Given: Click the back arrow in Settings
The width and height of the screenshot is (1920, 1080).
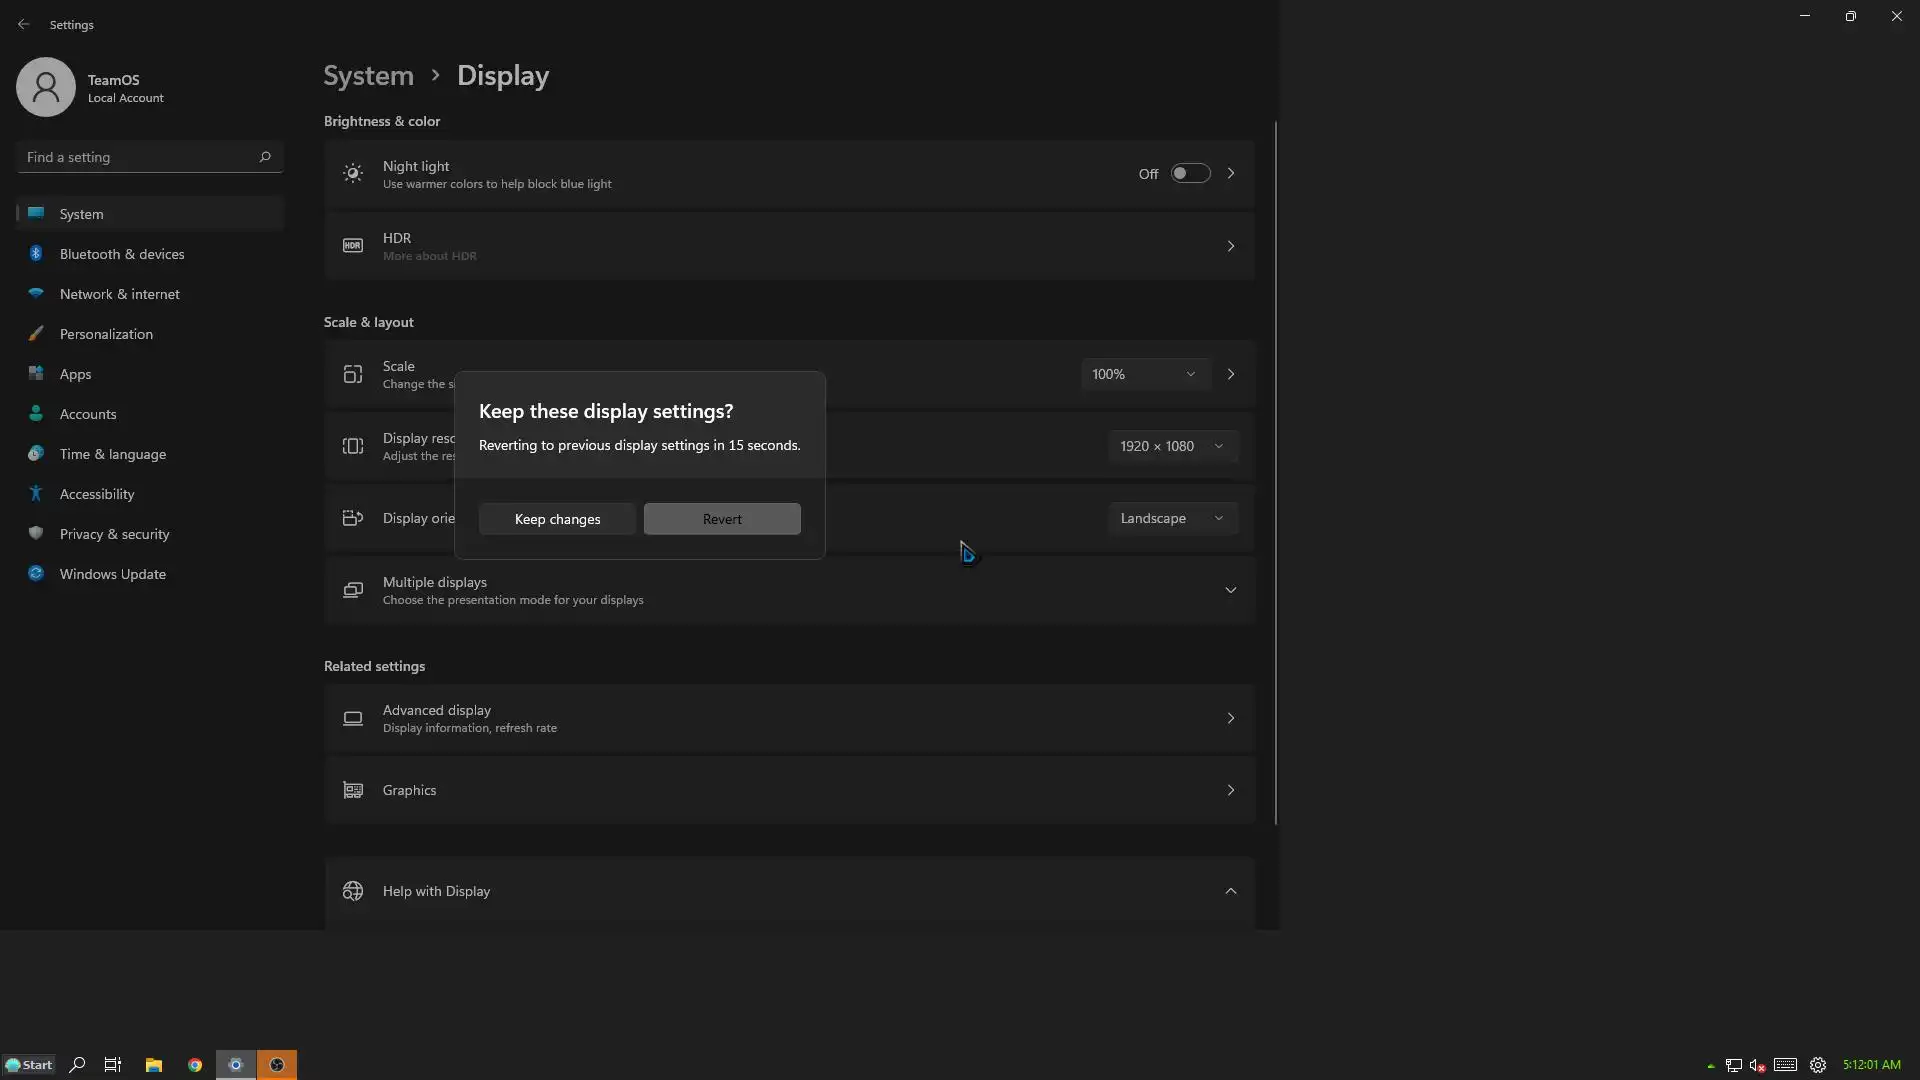Looking at the screenshot, I should point(23,24).
